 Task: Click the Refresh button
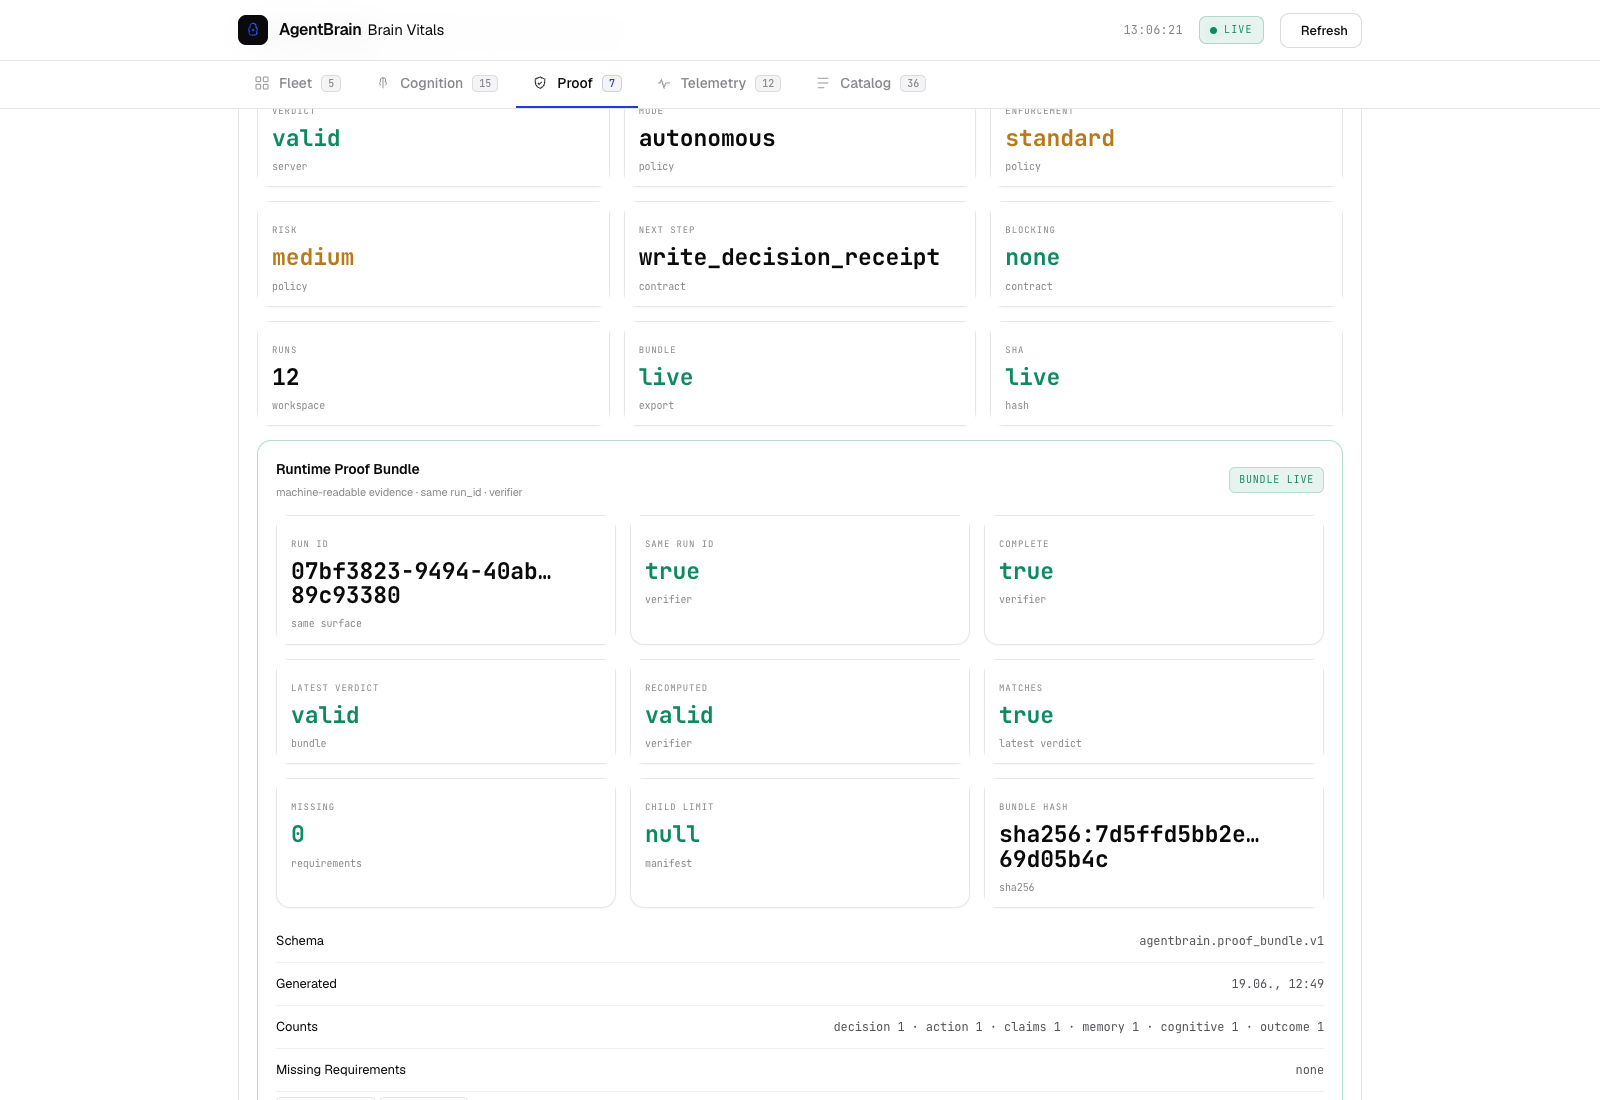tap(1321, 30)
